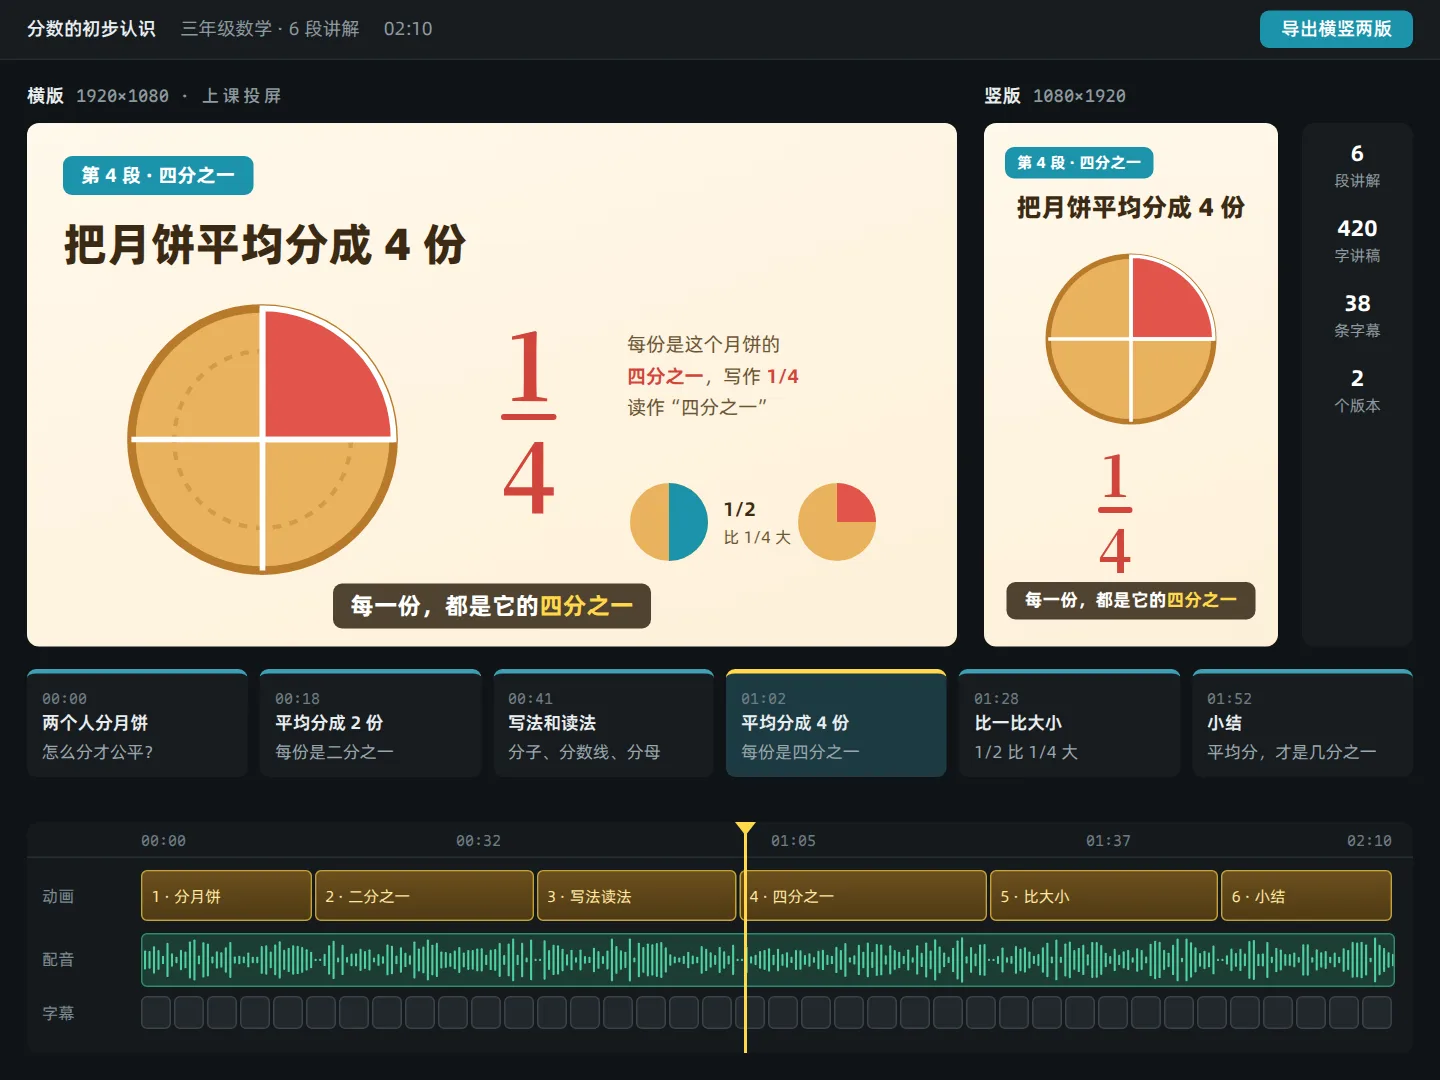Screen dimensions: 1440x1080
Task: Click the 配音 audio waveform track
Action: pyautogui.click(x=767, y=960)
